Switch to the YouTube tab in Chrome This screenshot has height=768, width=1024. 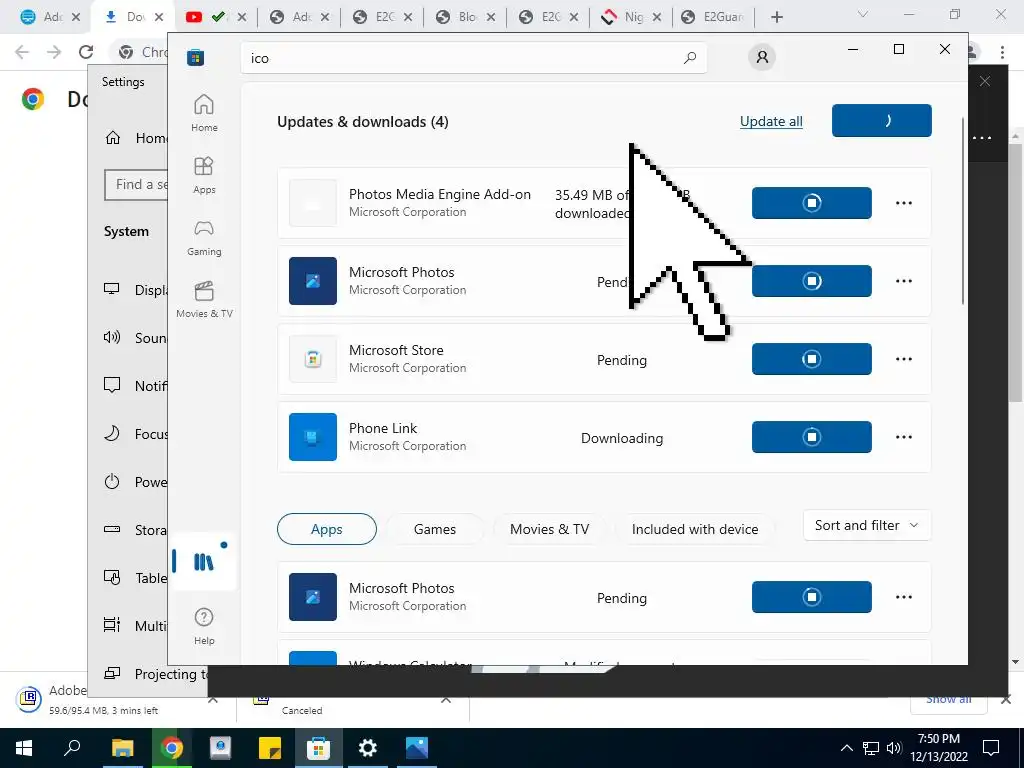coord(216,17)
